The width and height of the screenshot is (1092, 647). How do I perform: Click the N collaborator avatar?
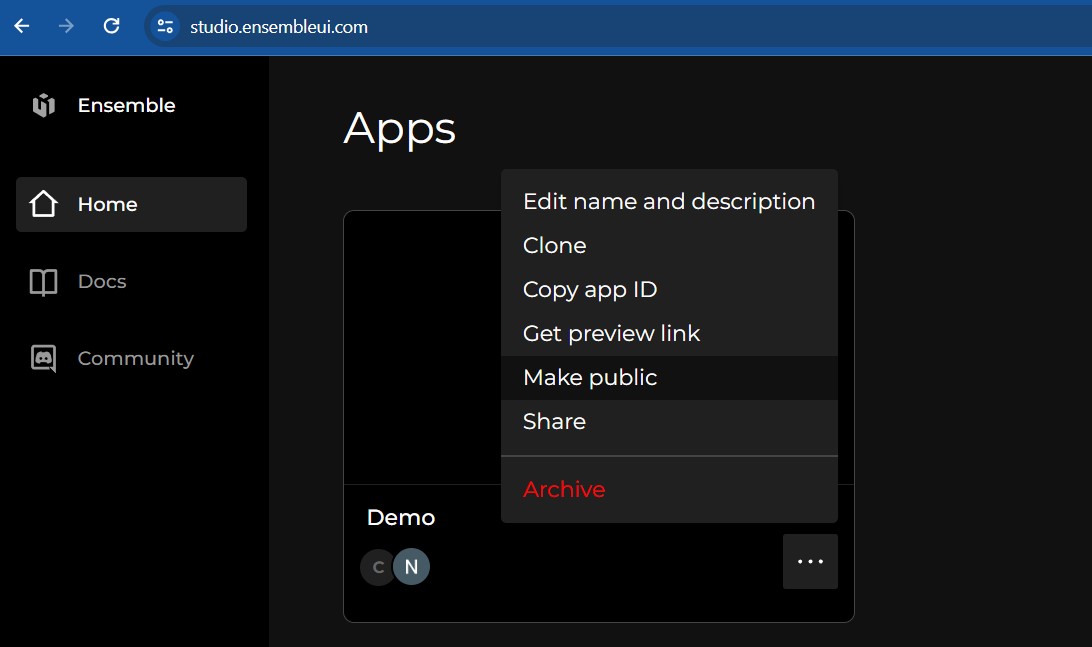[410, 566]
